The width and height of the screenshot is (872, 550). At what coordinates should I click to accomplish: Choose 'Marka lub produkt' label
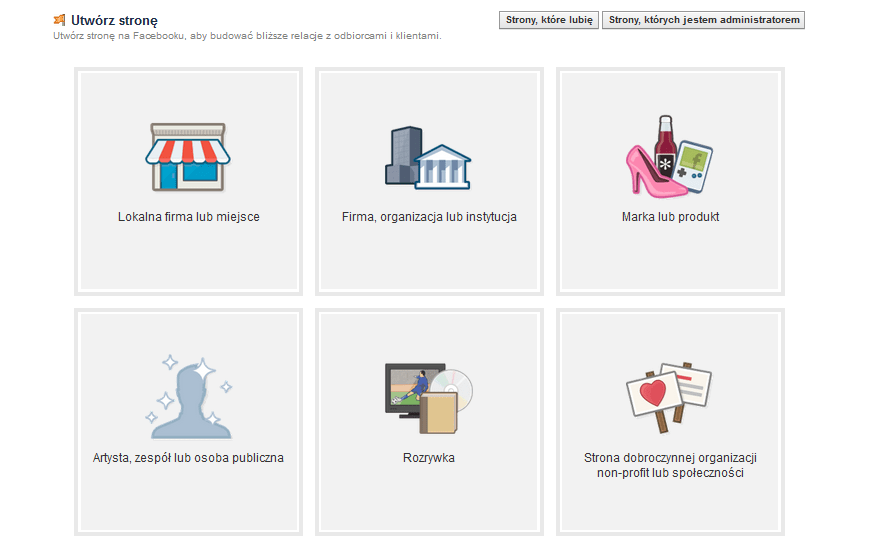click(670, 217)
